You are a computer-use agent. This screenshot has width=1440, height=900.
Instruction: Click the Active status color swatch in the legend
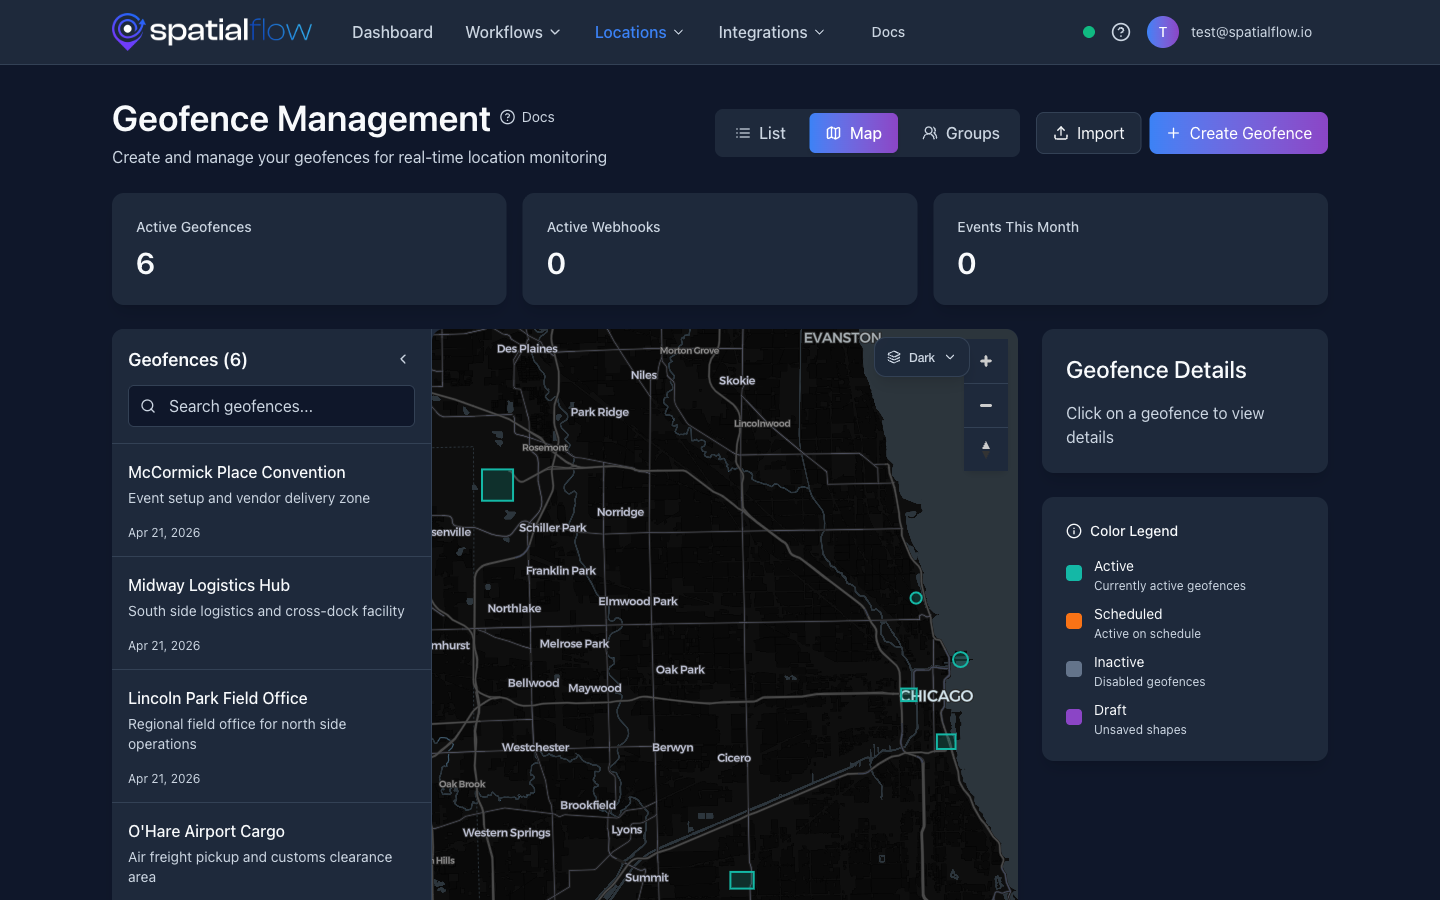(1075, 573)
